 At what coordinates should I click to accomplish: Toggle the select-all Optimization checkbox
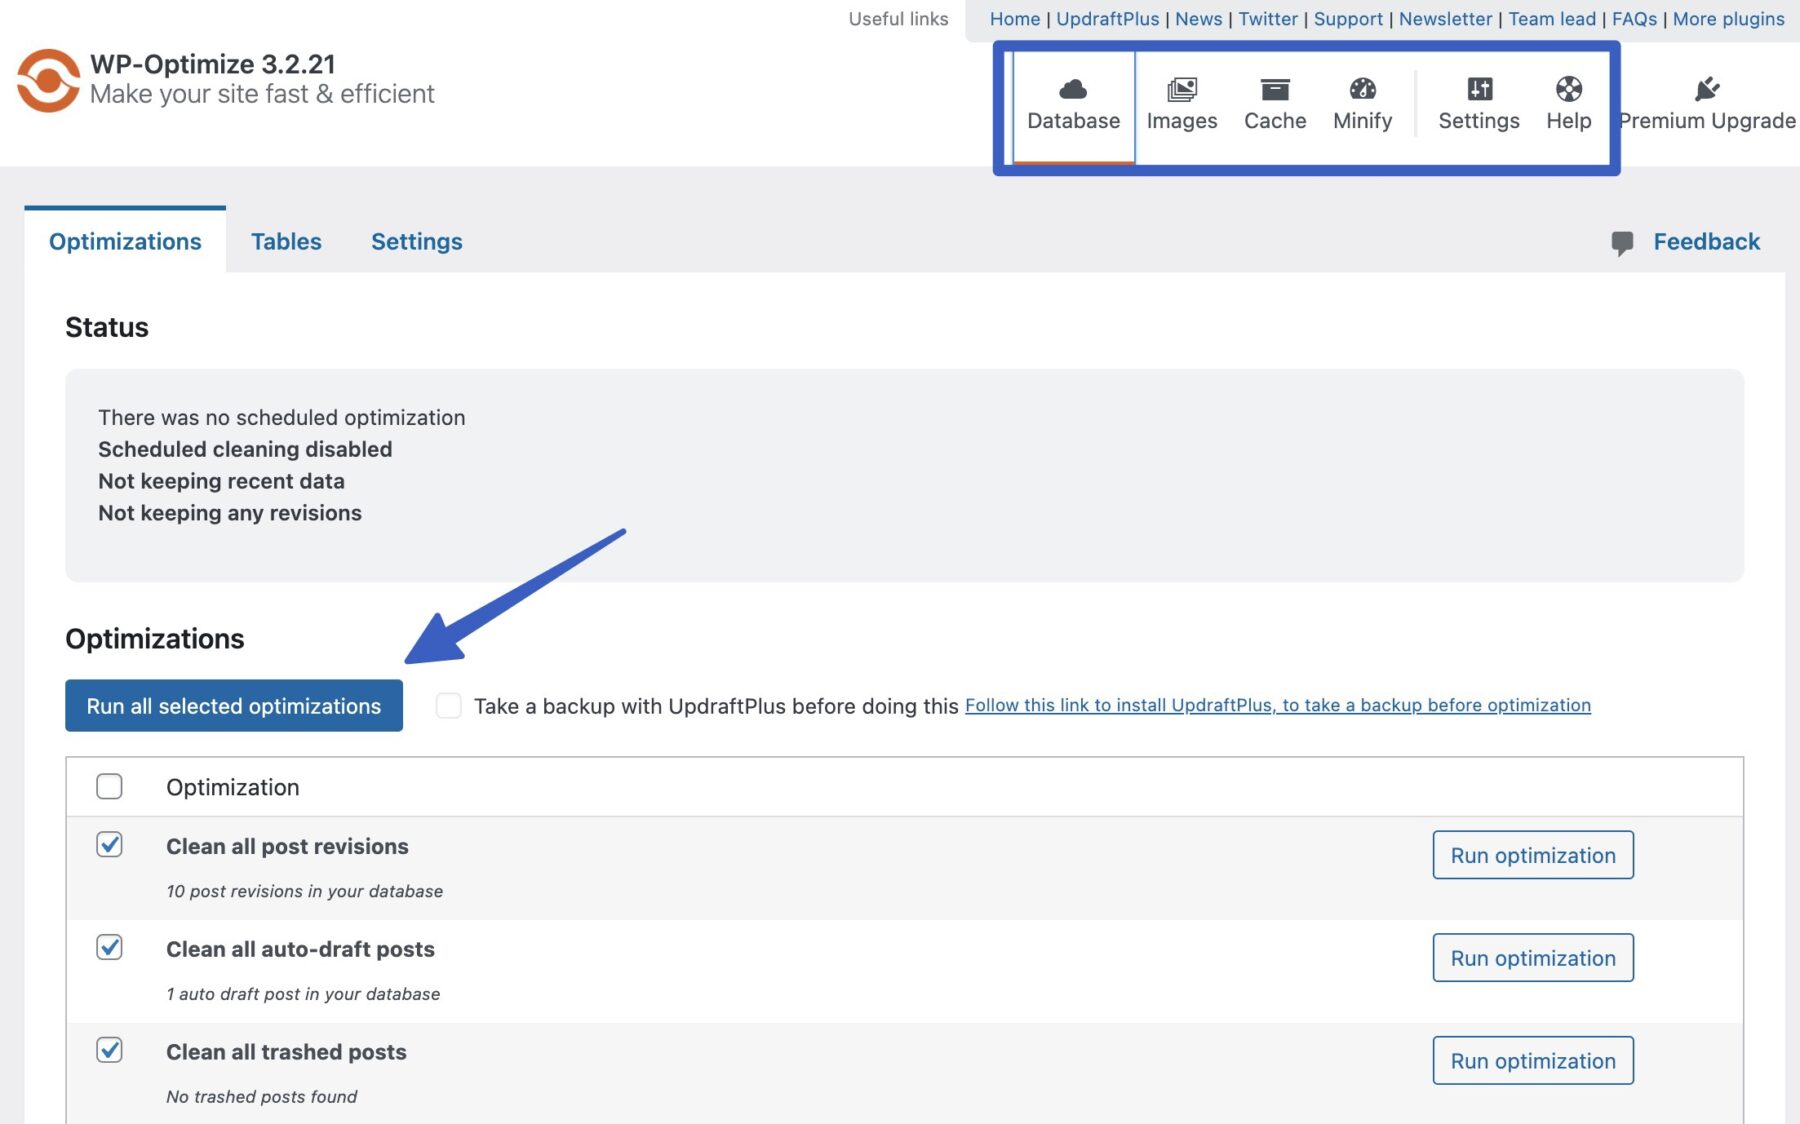click(x=108, y=787)
